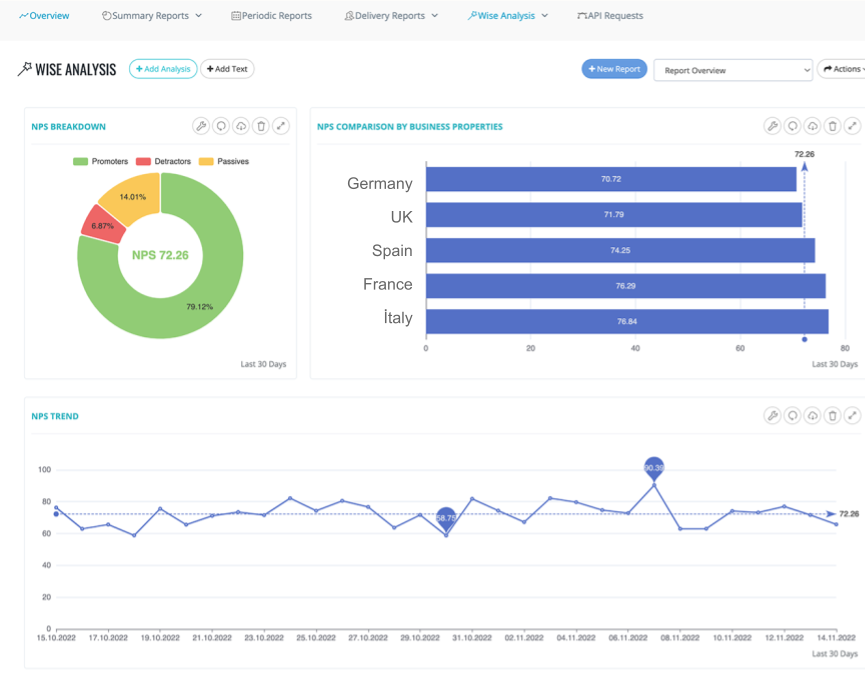The width and height of the screenshot is (865, 678).
Task: Toggle Promoters in the NPS Breakdown legend
Action: pyautogui.click(x=103, y=161)
